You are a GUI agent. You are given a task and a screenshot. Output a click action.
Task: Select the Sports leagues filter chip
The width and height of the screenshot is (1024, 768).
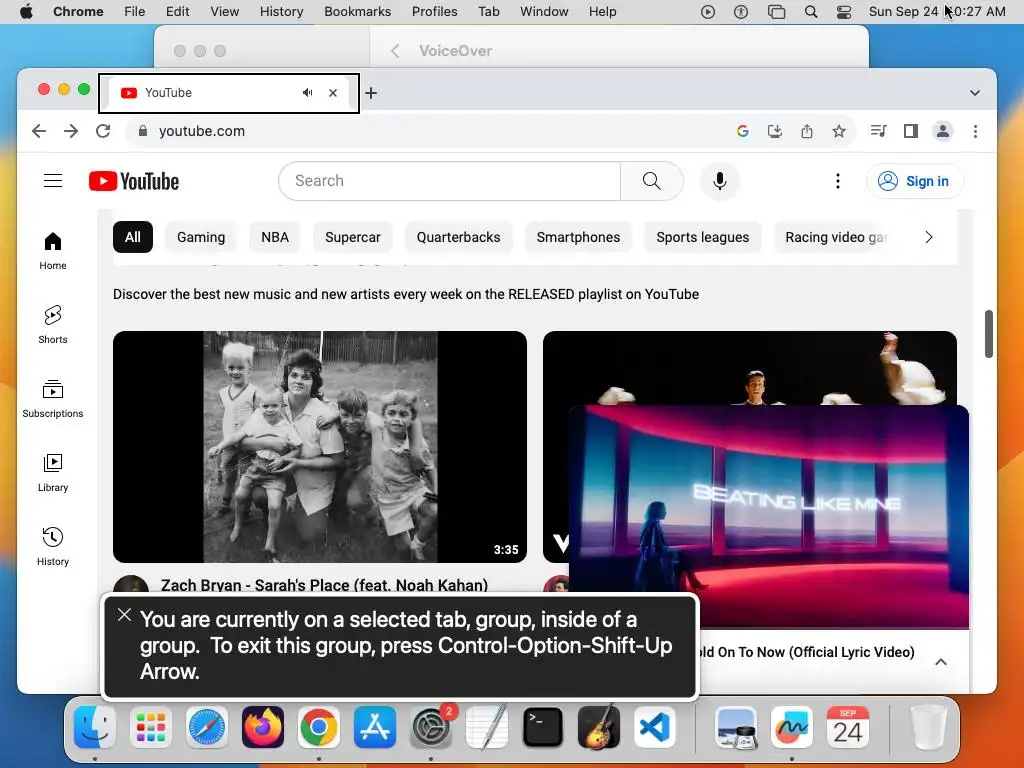point(703,237)
